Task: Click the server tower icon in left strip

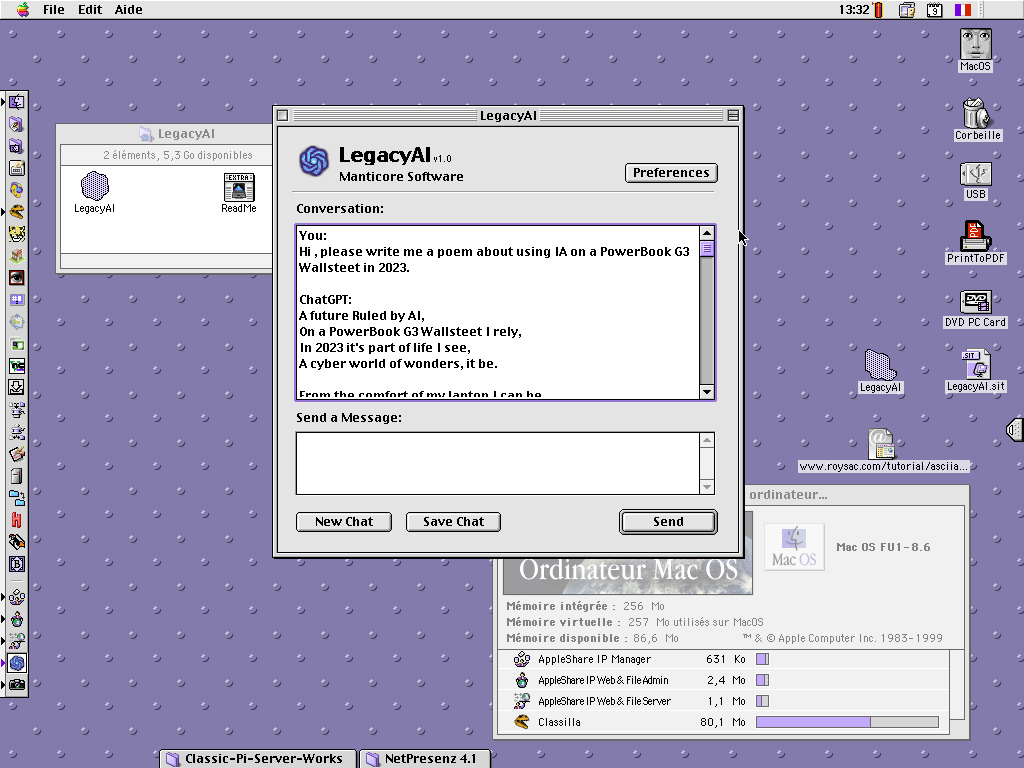Action: (x=16, y=476)
